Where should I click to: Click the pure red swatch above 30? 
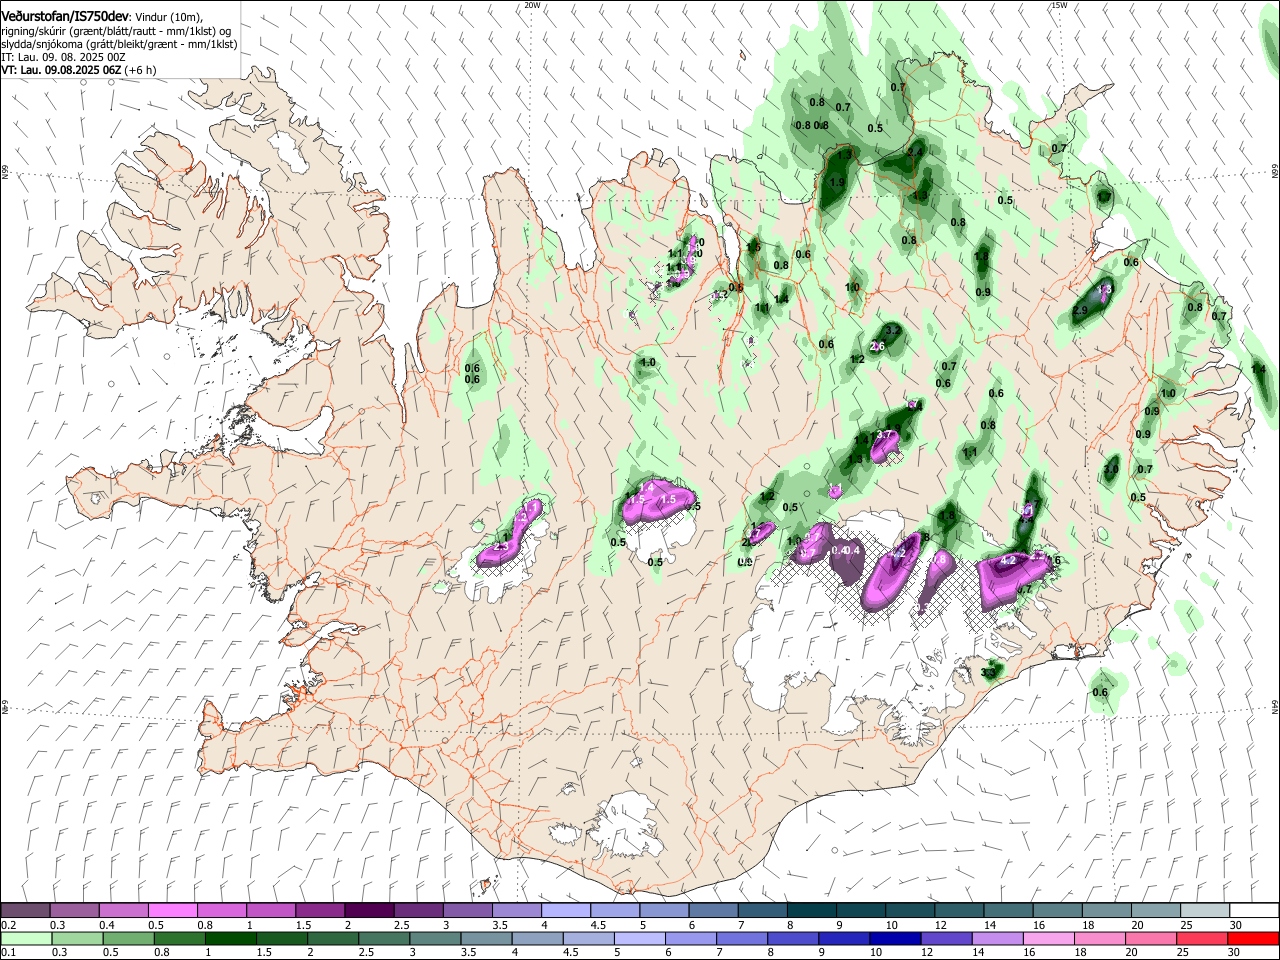tap(1254, 939)
